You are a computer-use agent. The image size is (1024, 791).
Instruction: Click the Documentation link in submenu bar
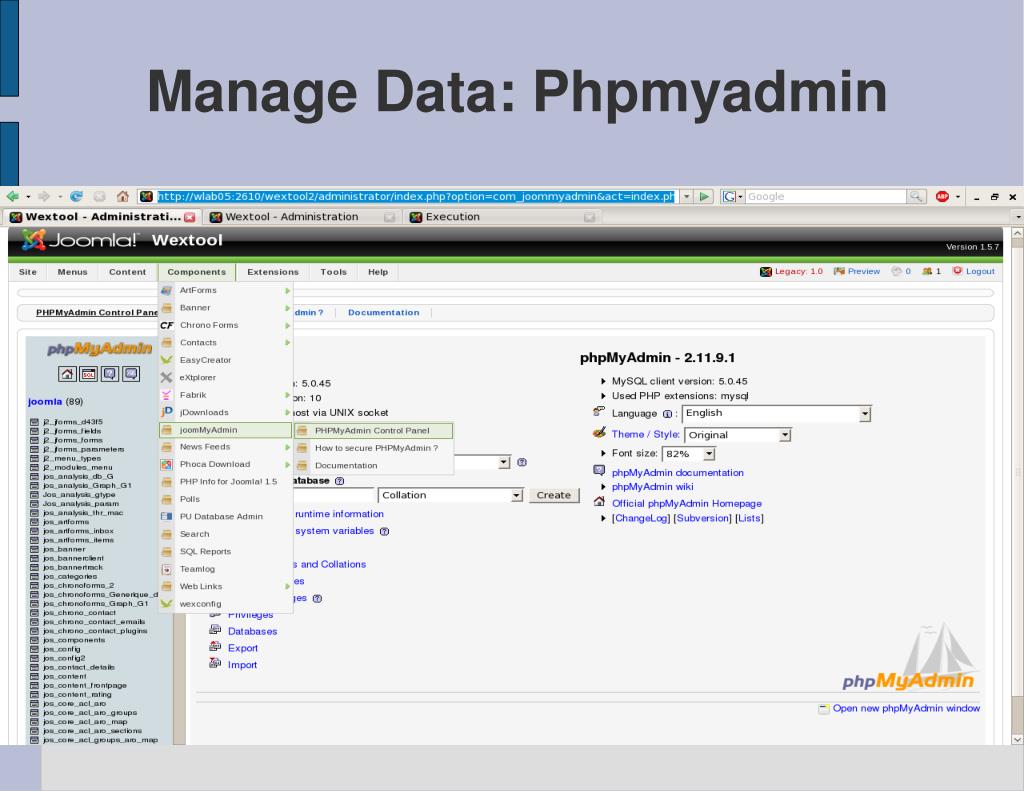click(383, 313)
